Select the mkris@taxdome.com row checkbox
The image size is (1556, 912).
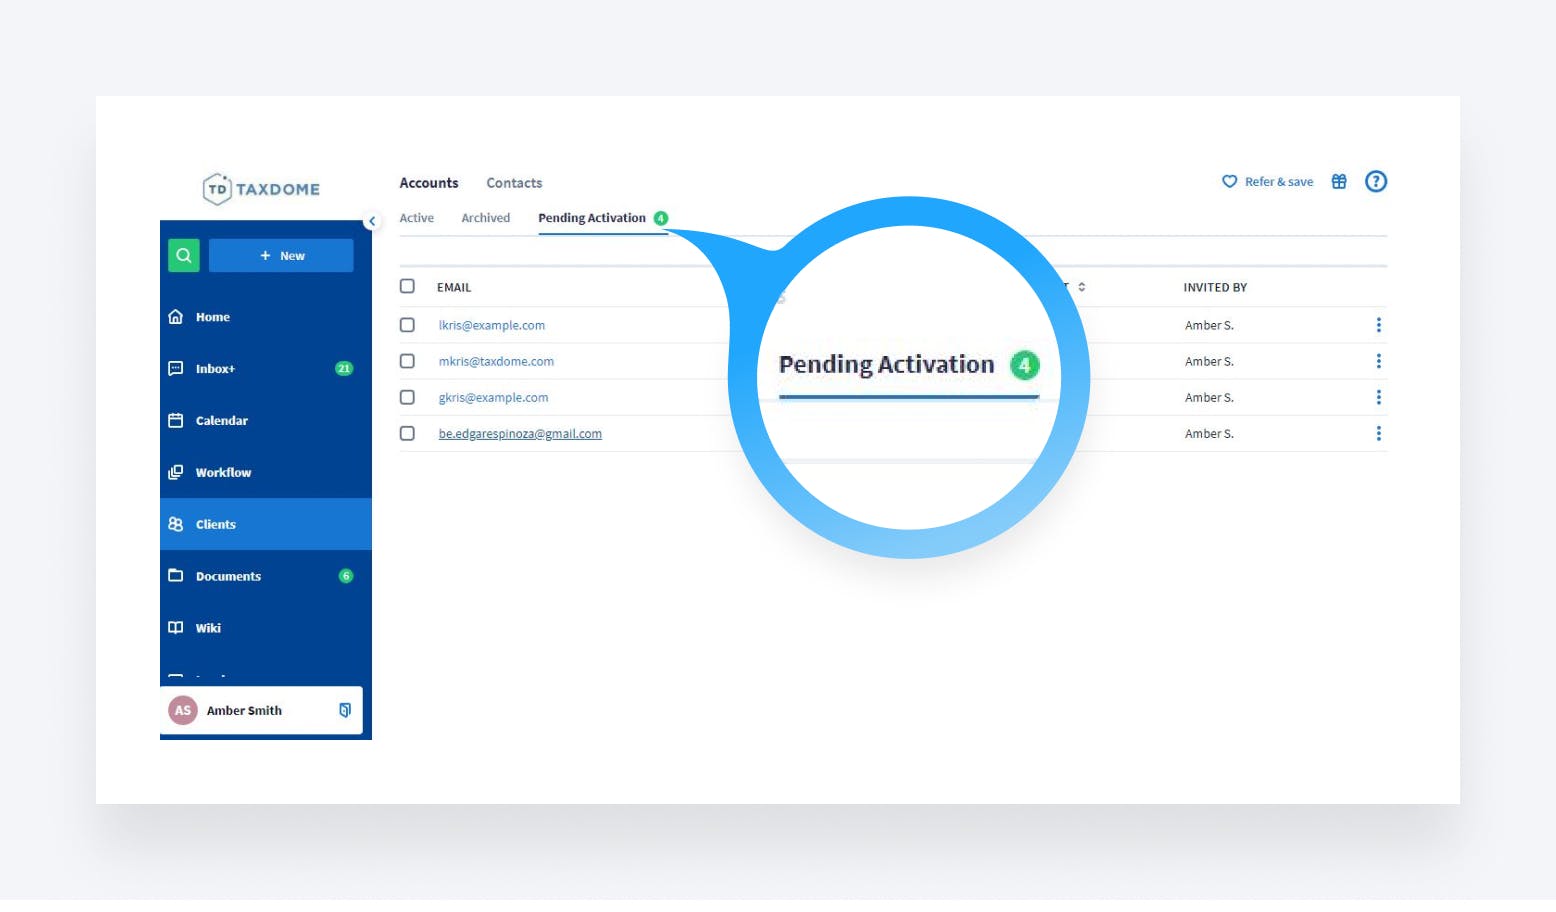(407, 361)
